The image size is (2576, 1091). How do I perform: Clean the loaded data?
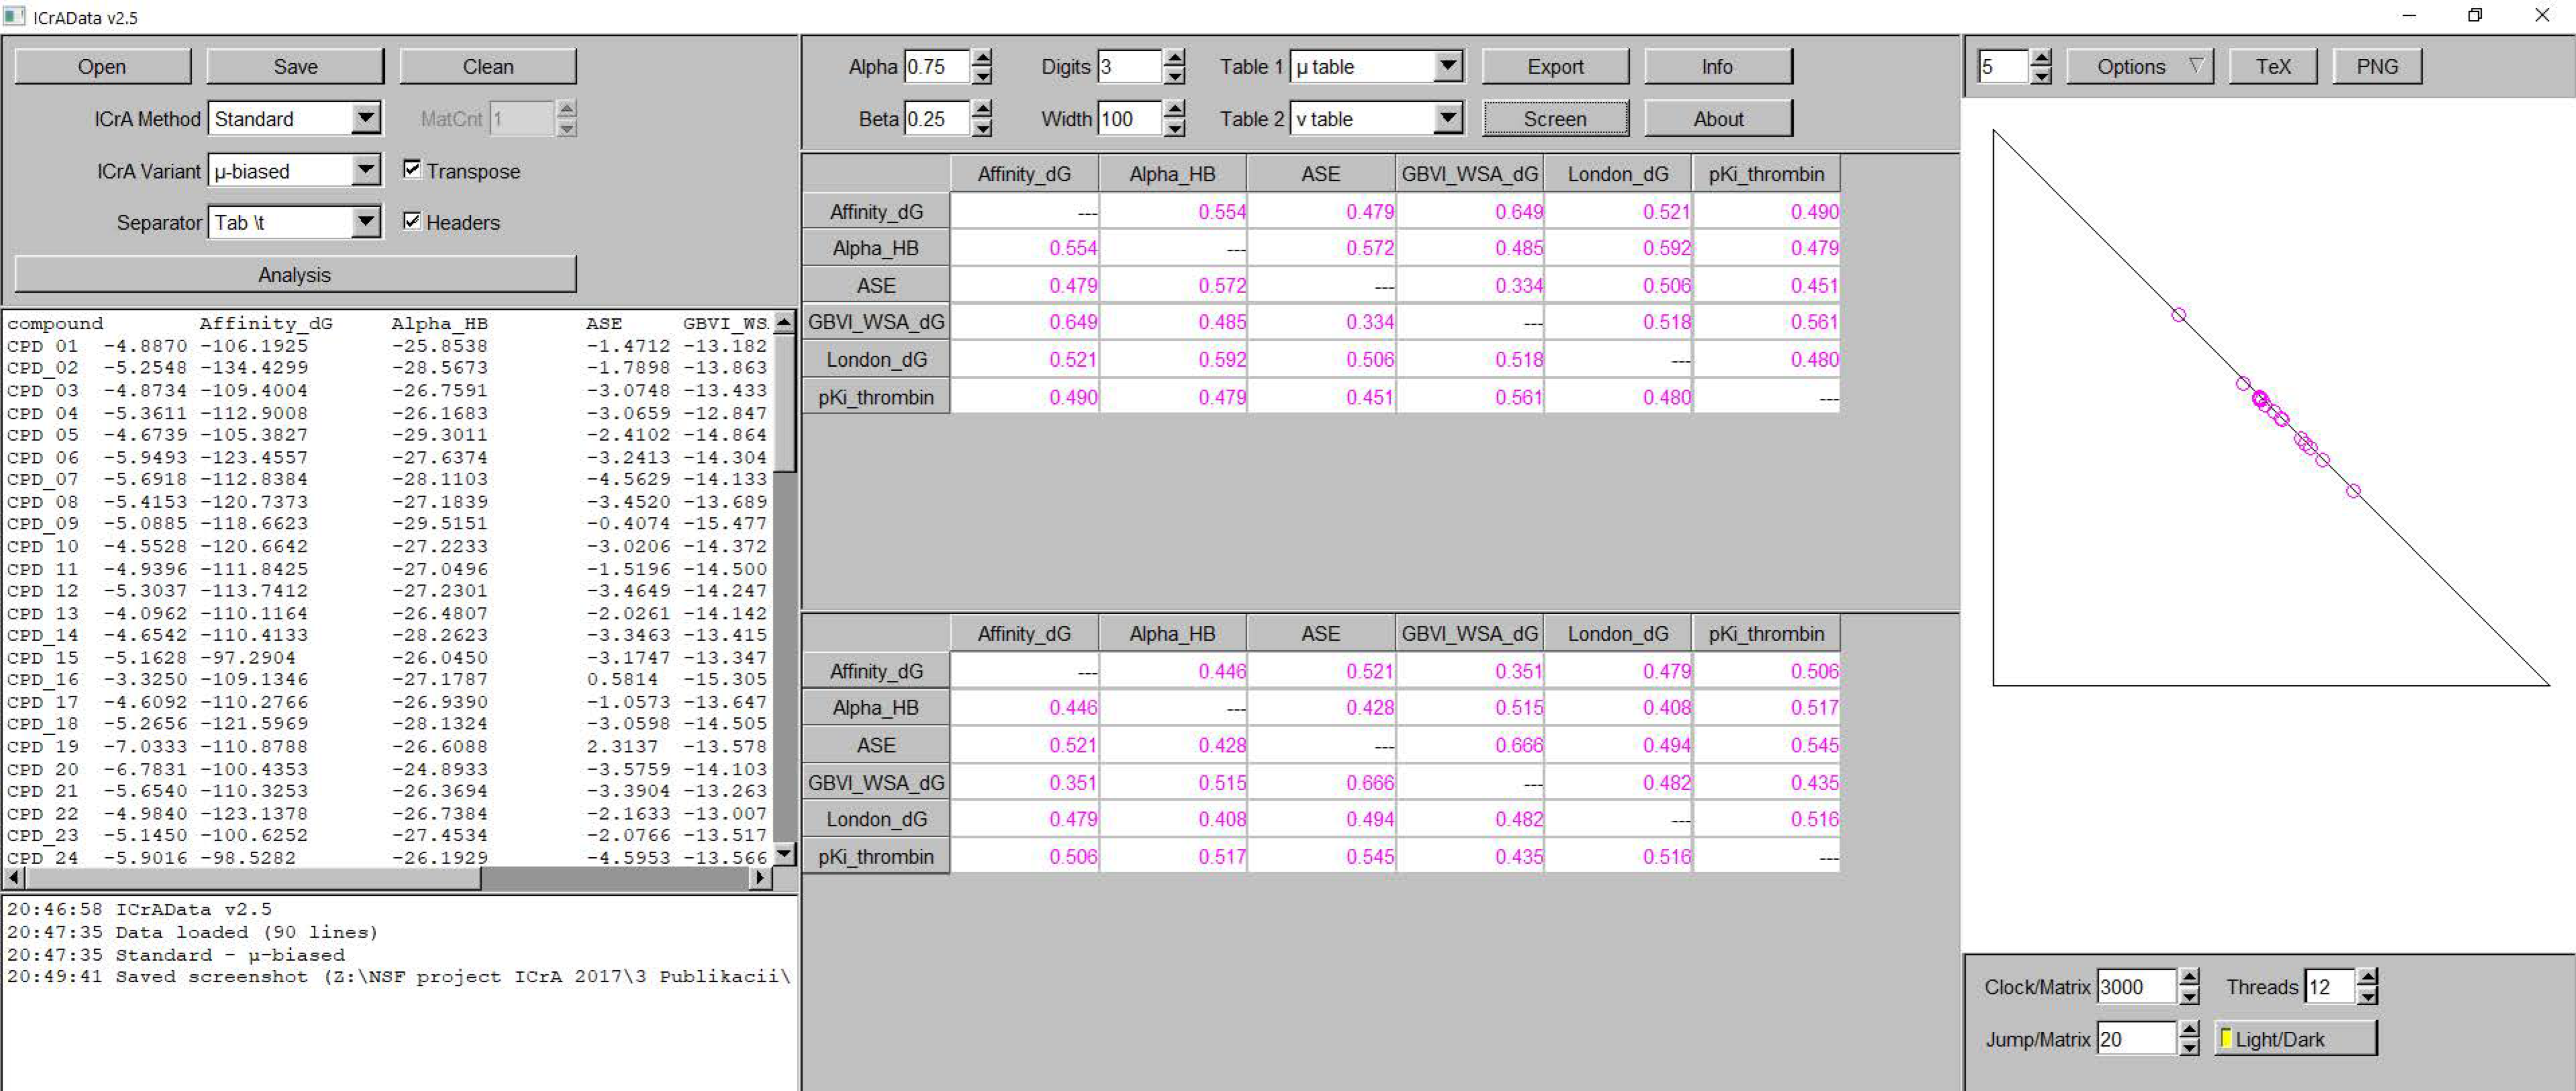488,65
